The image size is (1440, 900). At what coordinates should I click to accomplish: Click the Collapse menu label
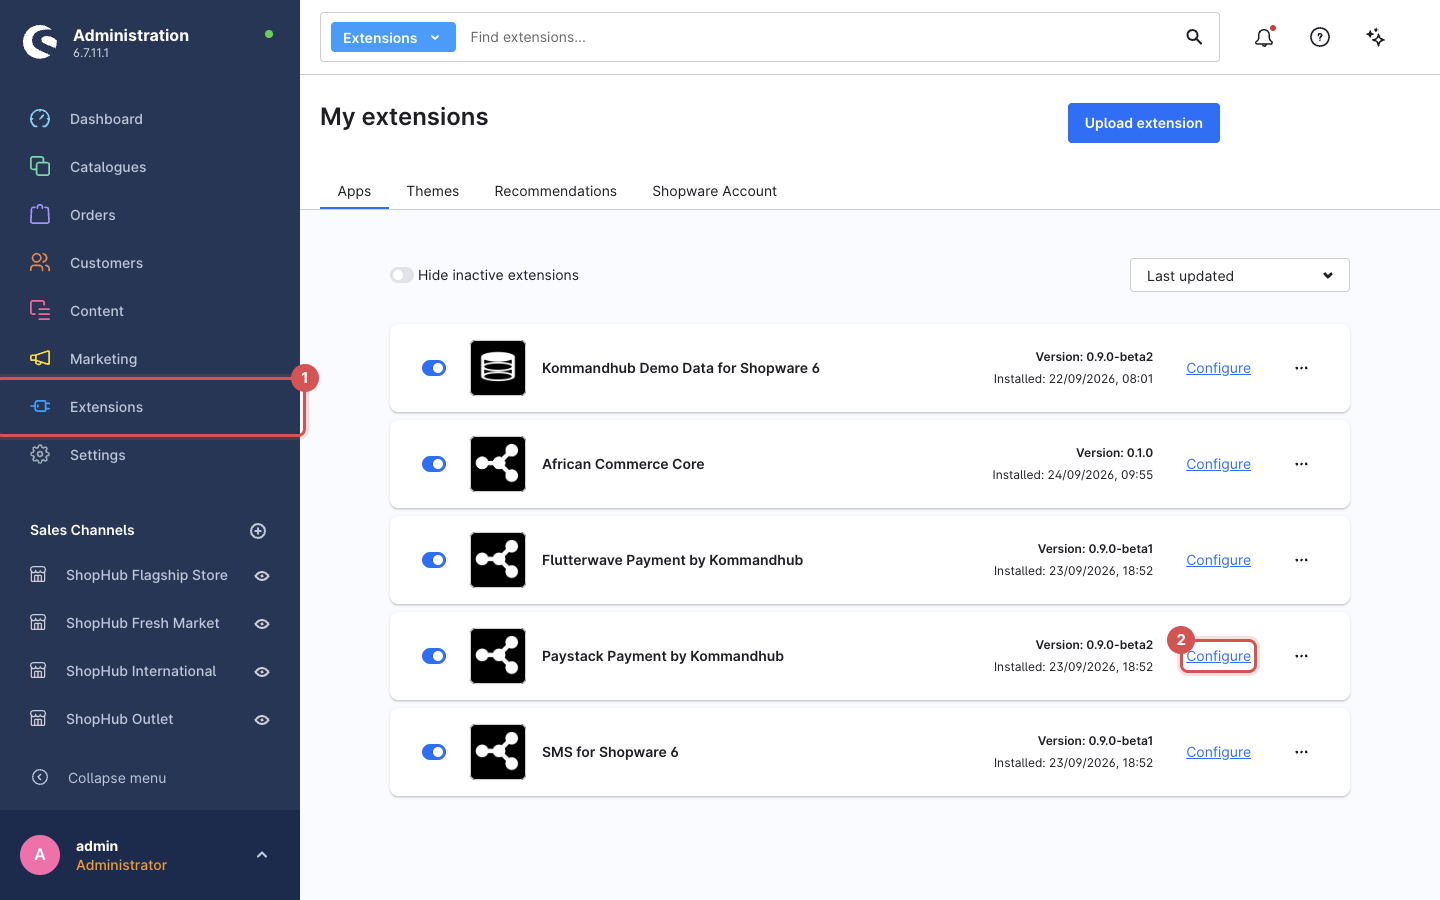tap(117, 778)
